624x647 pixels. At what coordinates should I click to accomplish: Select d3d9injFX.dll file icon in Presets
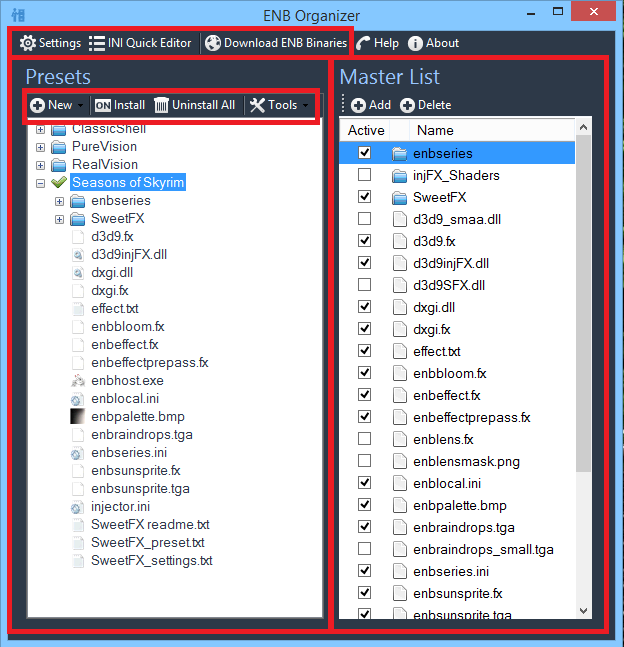click(78, 255)
